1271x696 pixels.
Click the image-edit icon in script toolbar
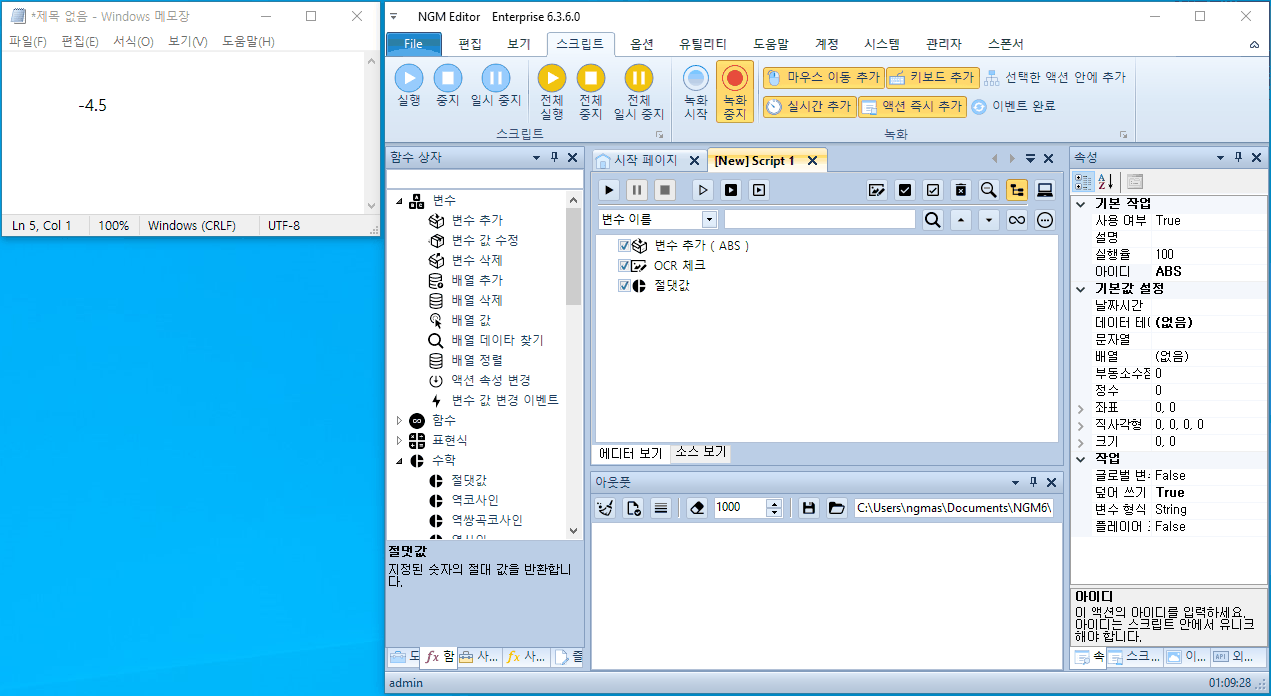[877, 190]
